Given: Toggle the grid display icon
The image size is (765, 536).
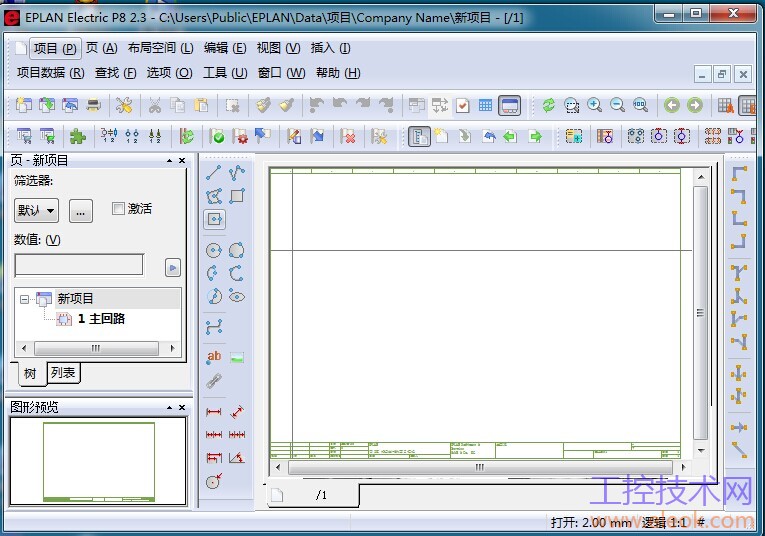Looking at the screenshot, I should click(x=485, y=105).
